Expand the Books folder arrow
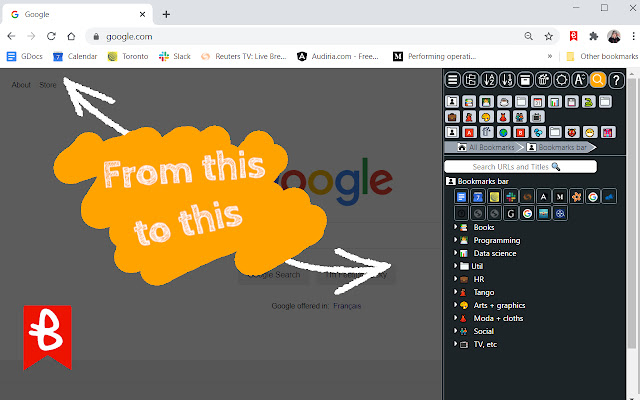The image size is (640, 400). tap(455, 227)
